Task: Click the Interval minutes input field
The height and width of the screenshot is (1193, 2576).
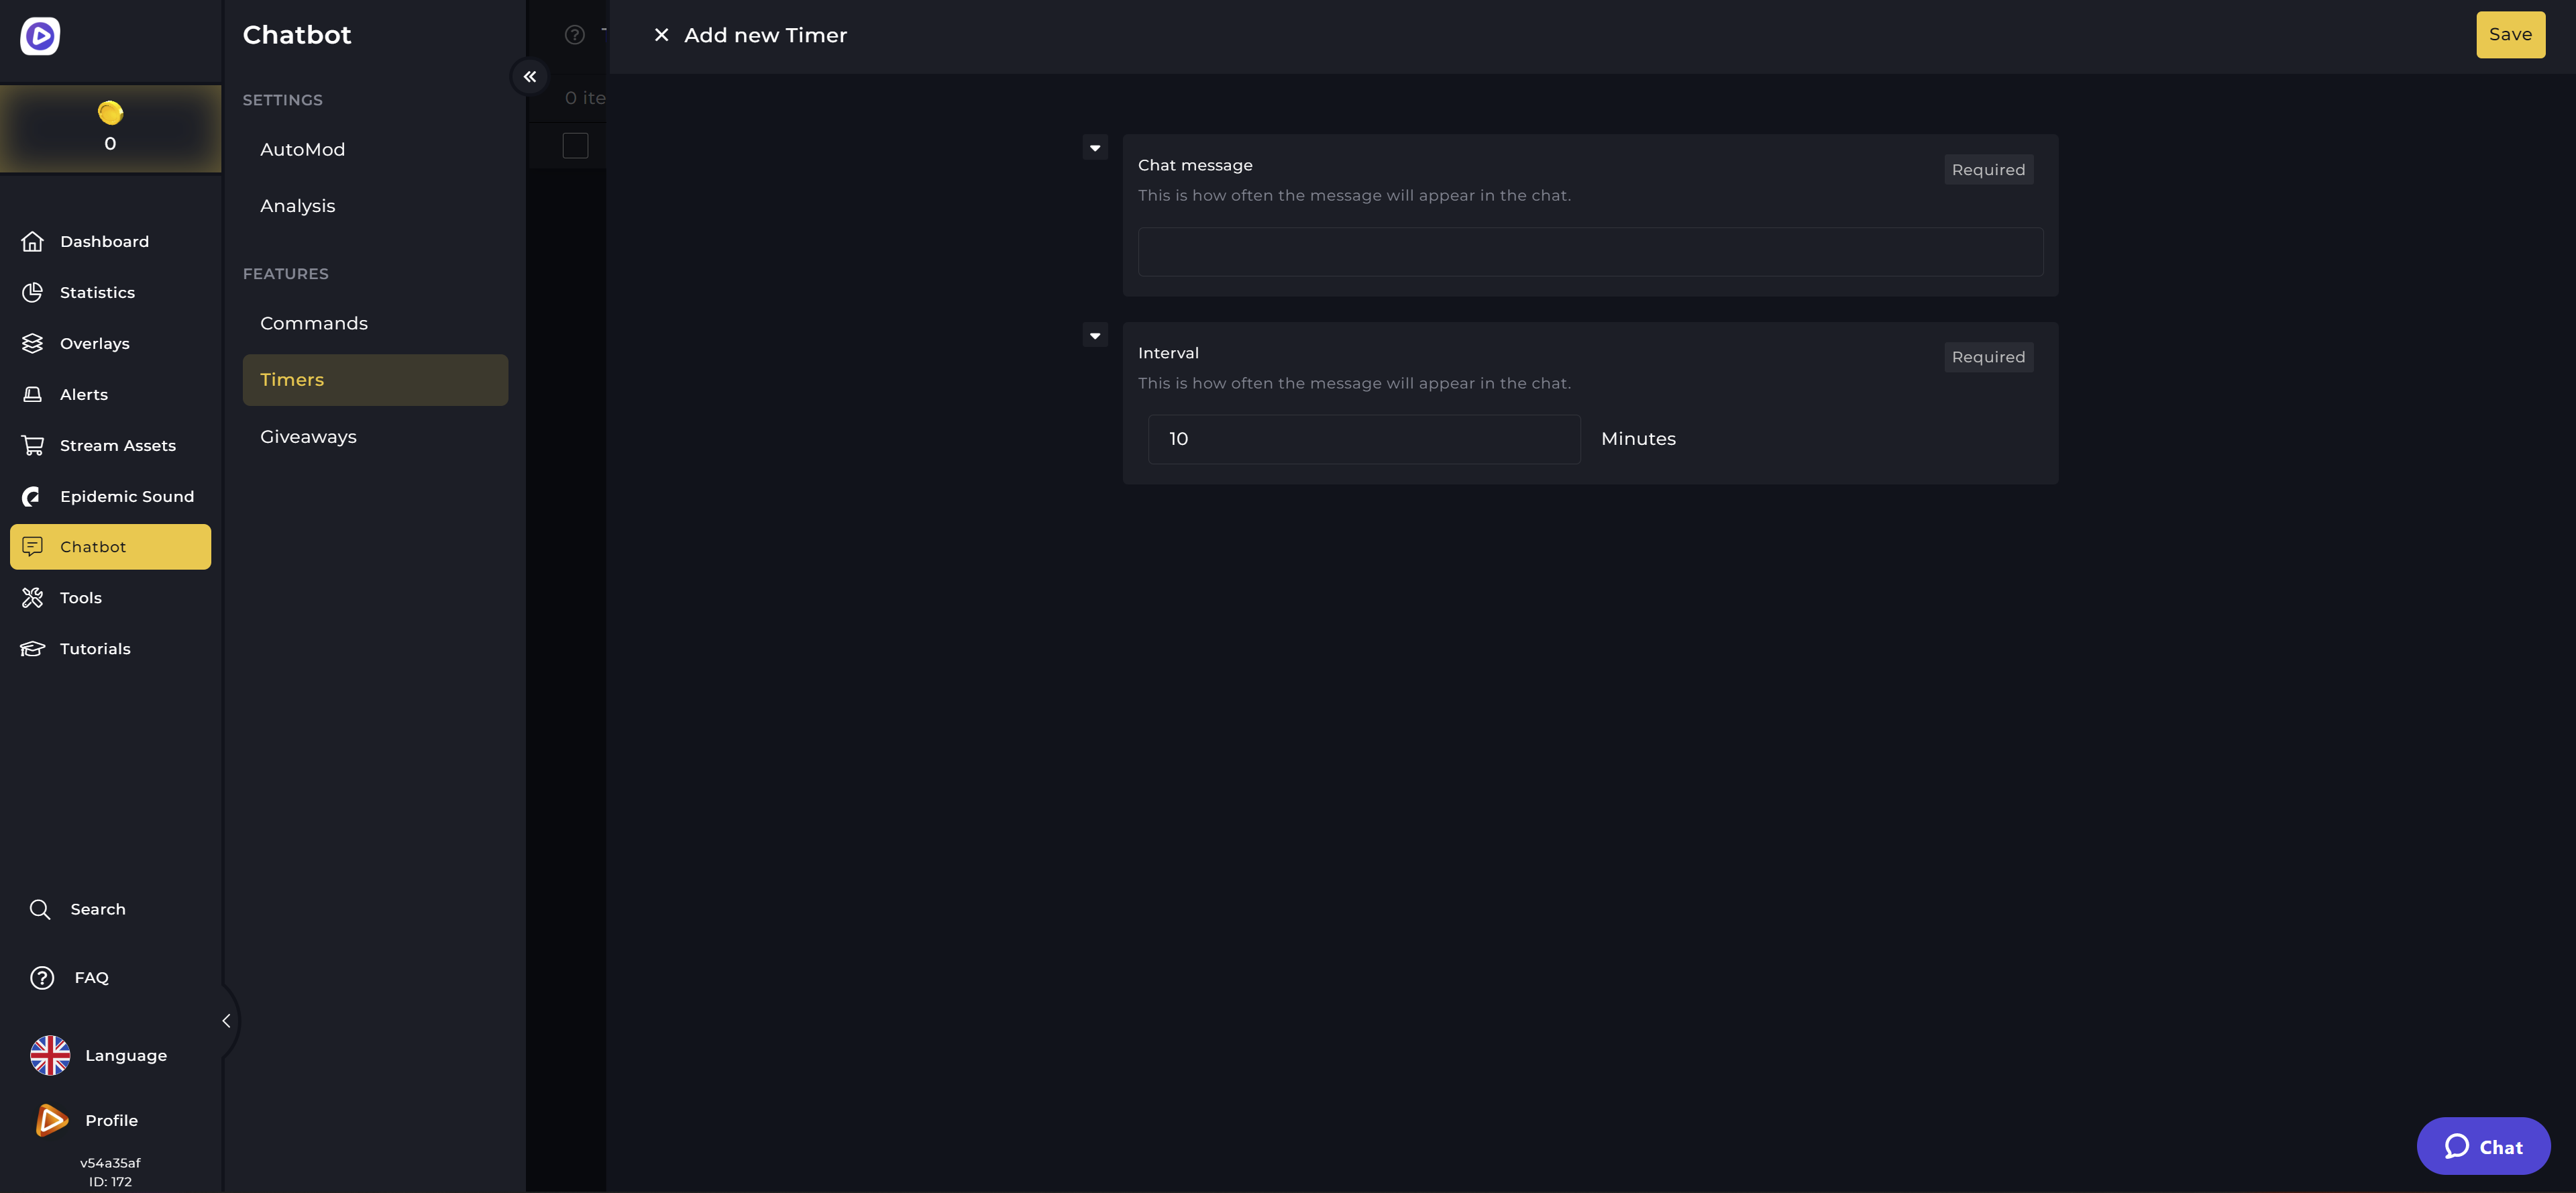Action: click(1364, 439)
